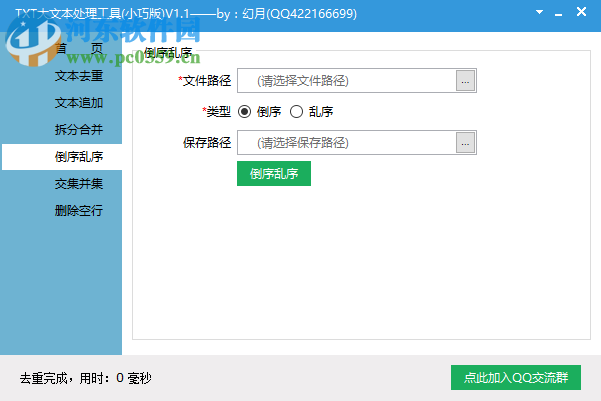The width and height of the screenshot is (601, 401).
Task: Click the status text 去重完成，用时：0 毫秒
Action: tap(85, 378)
